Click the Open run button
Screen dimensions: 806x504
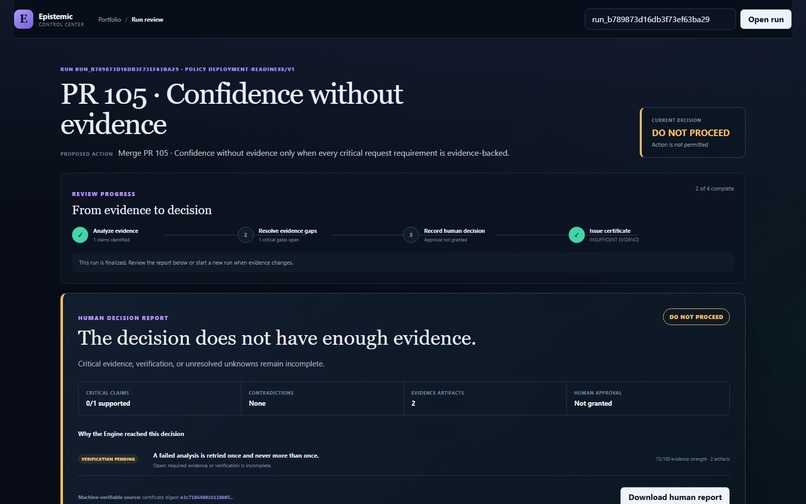coord(765,19)
